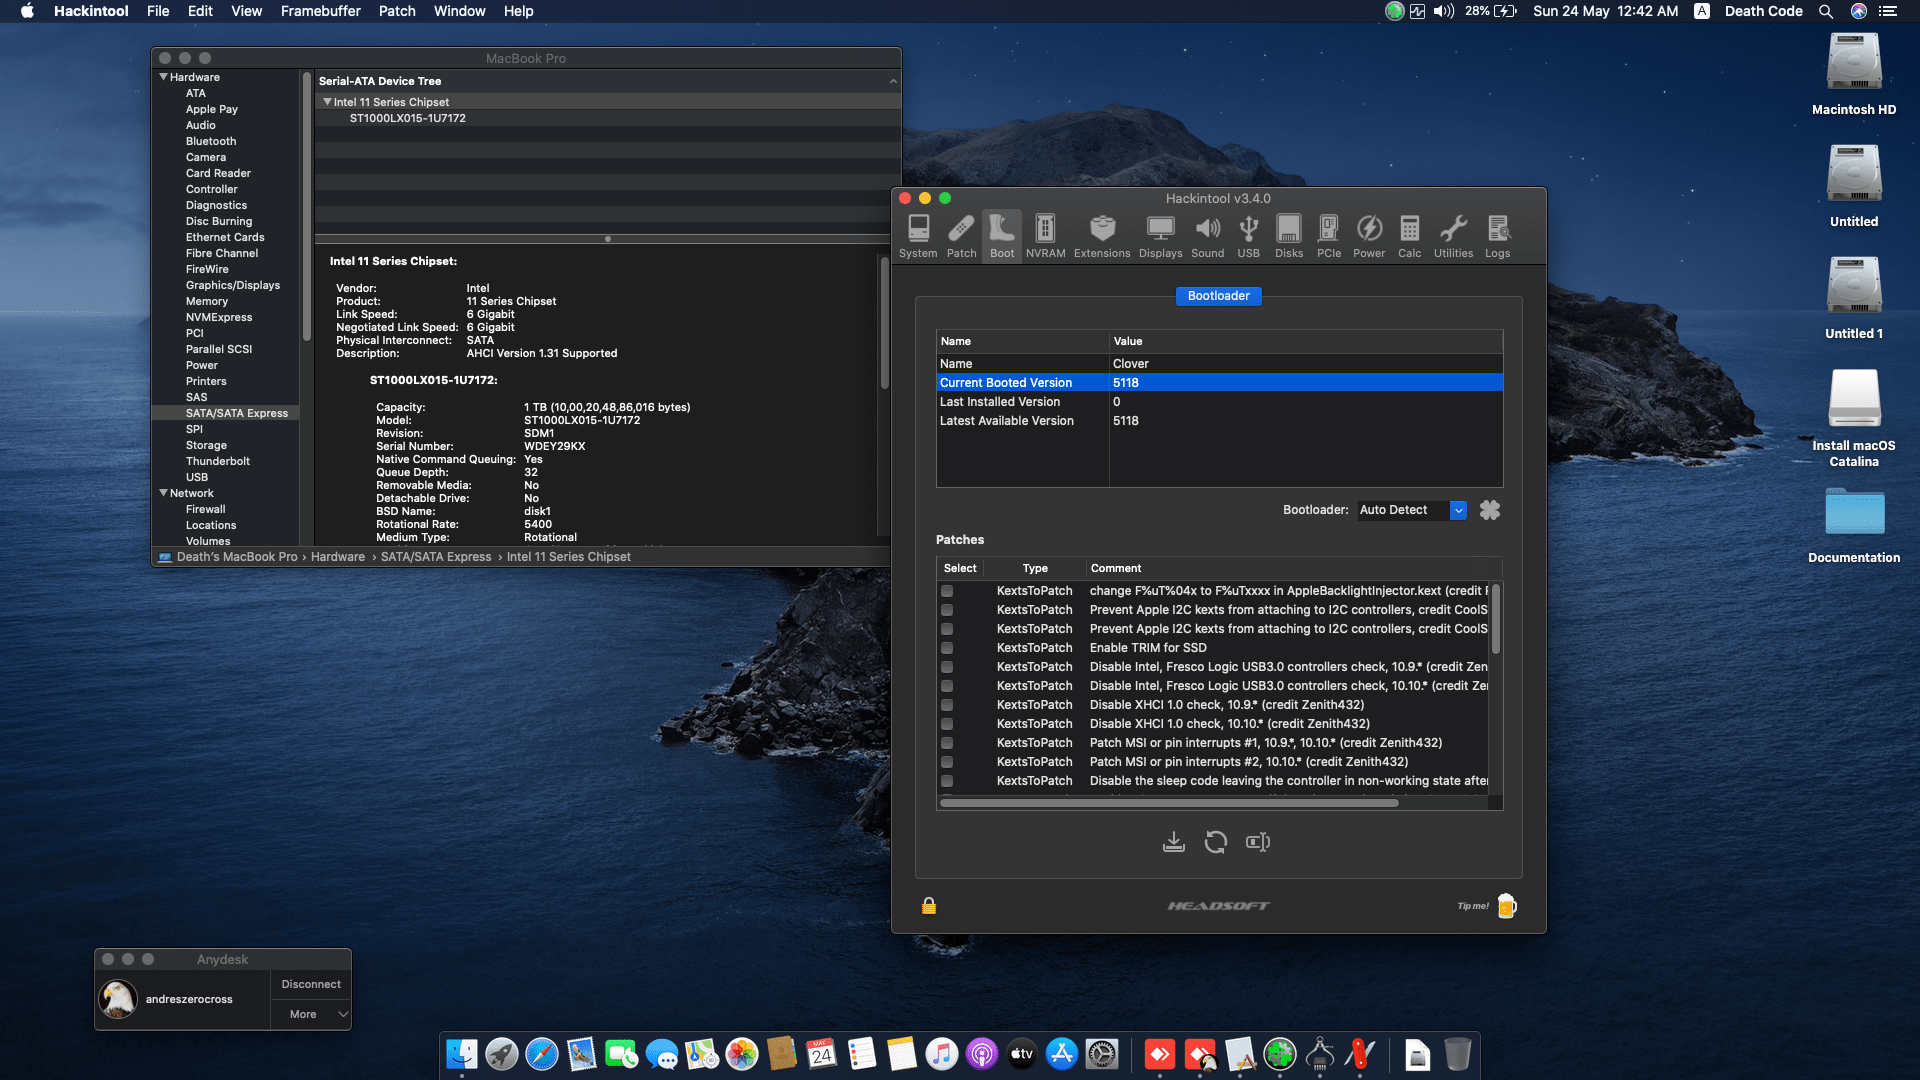Open the Framebuffer menu in the menu bar
The width and height of the screenshot is (1920, 1080).
(x=319, y=11)
